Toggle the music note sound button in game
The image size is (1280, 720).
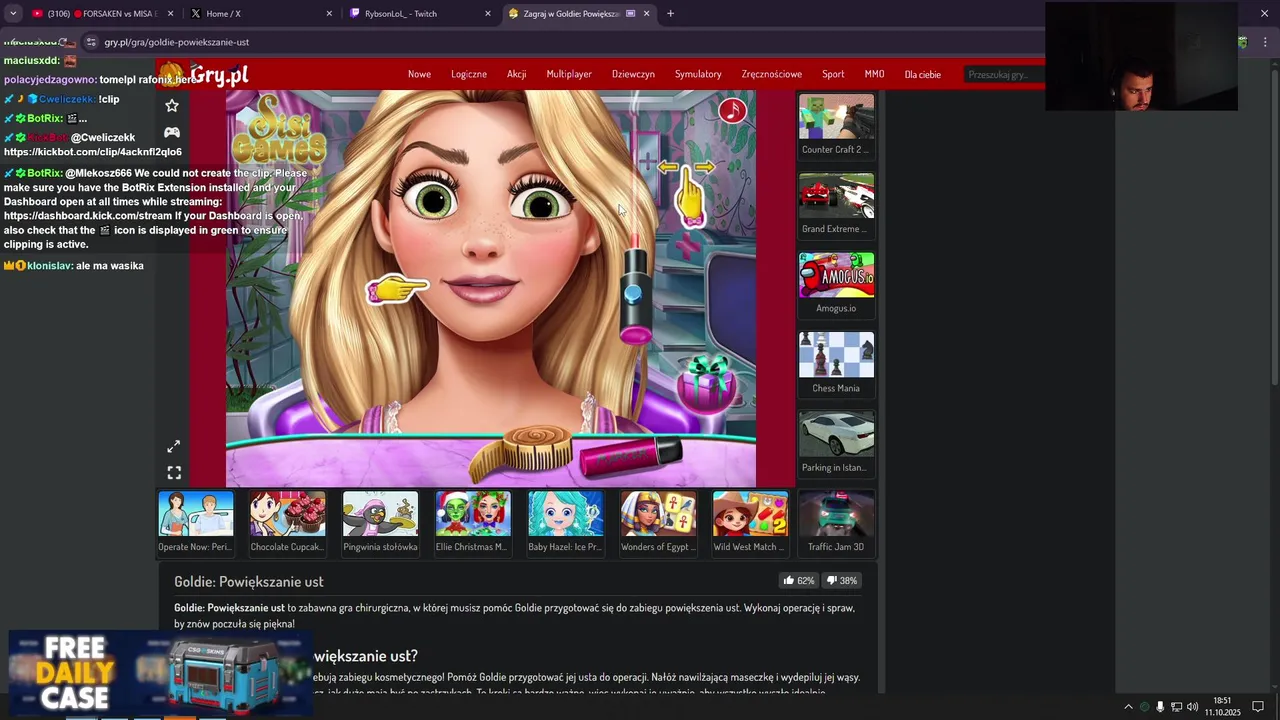click(732, 111)
